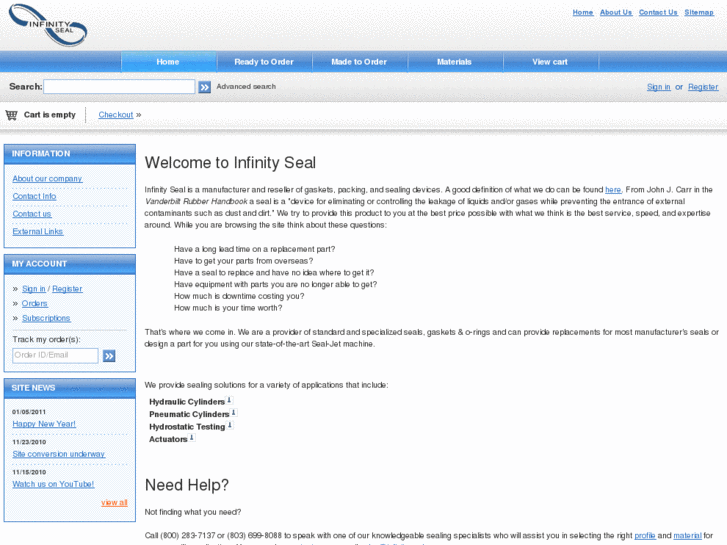Open the Made to Order tab

[x=359, y=62]
